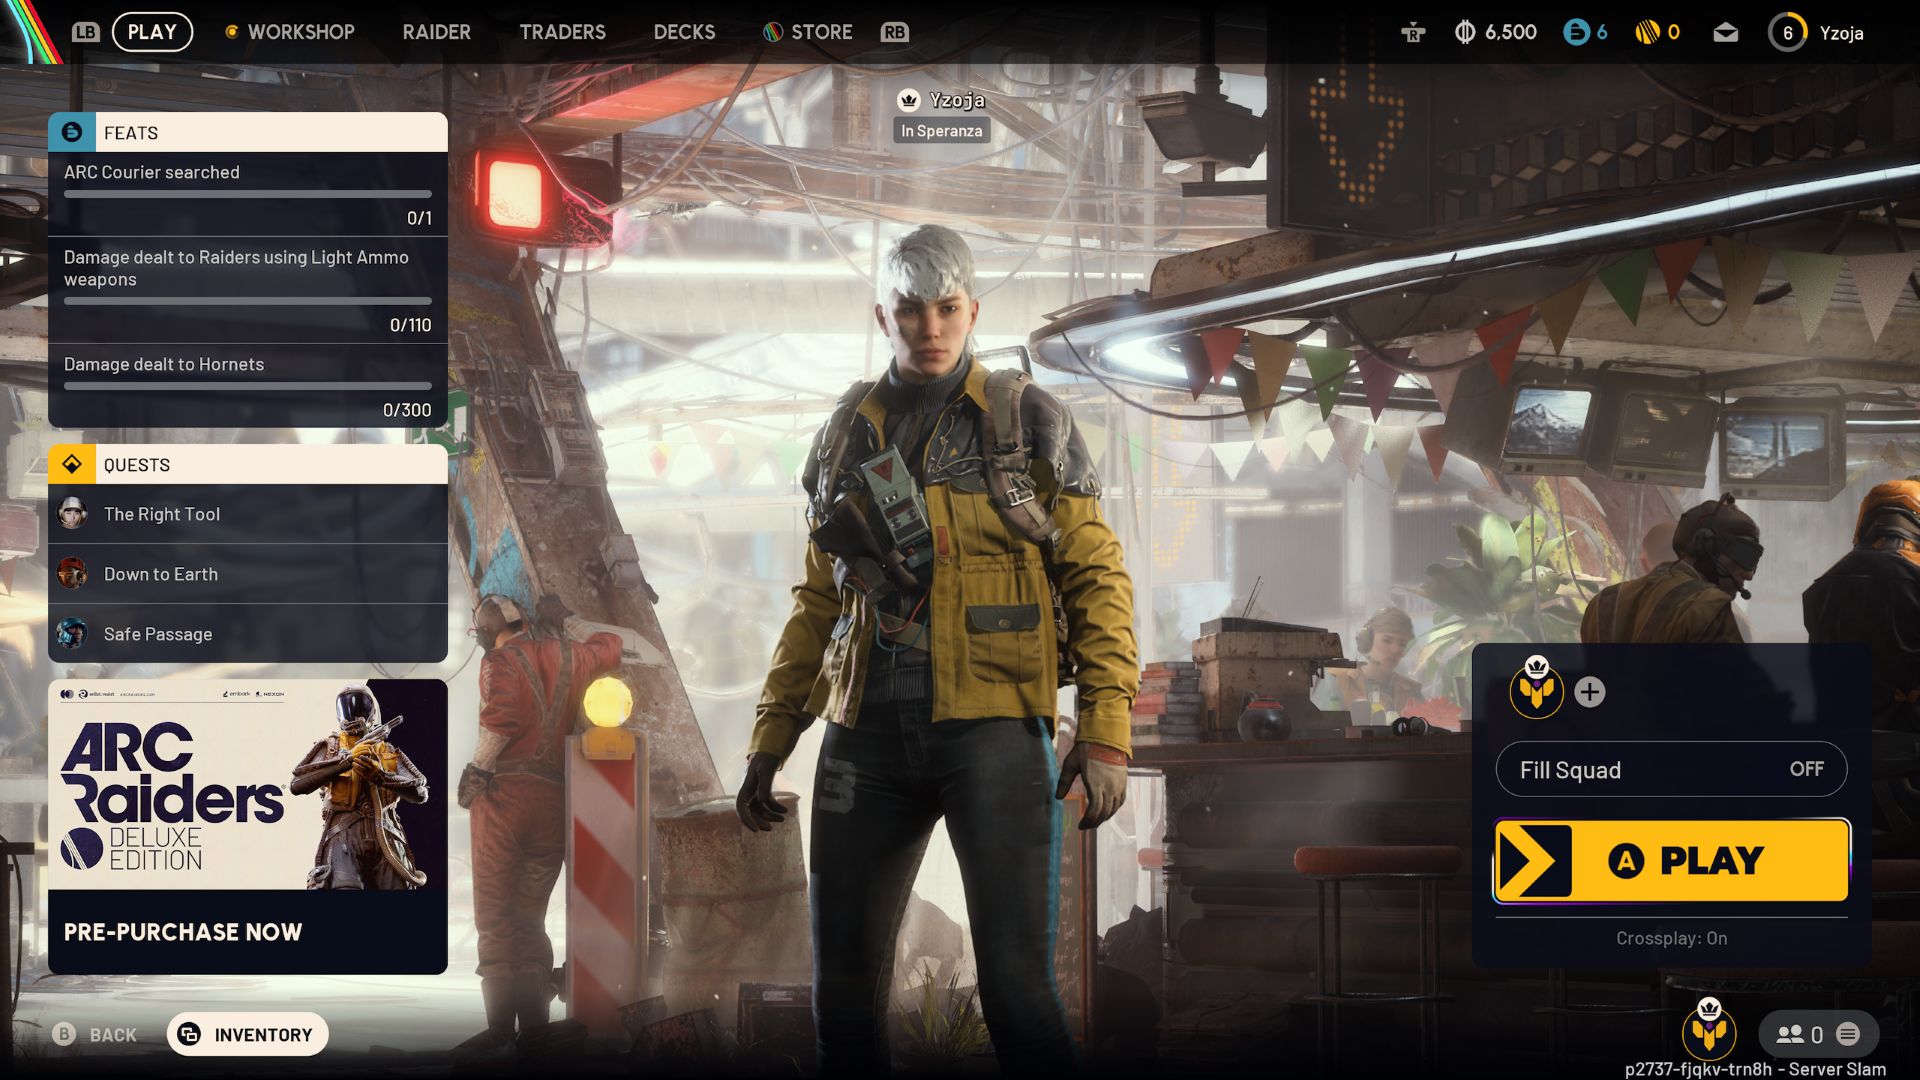Click the yellow striped currency icon
The image size is (1920, 1080).
pos(1647,32)
